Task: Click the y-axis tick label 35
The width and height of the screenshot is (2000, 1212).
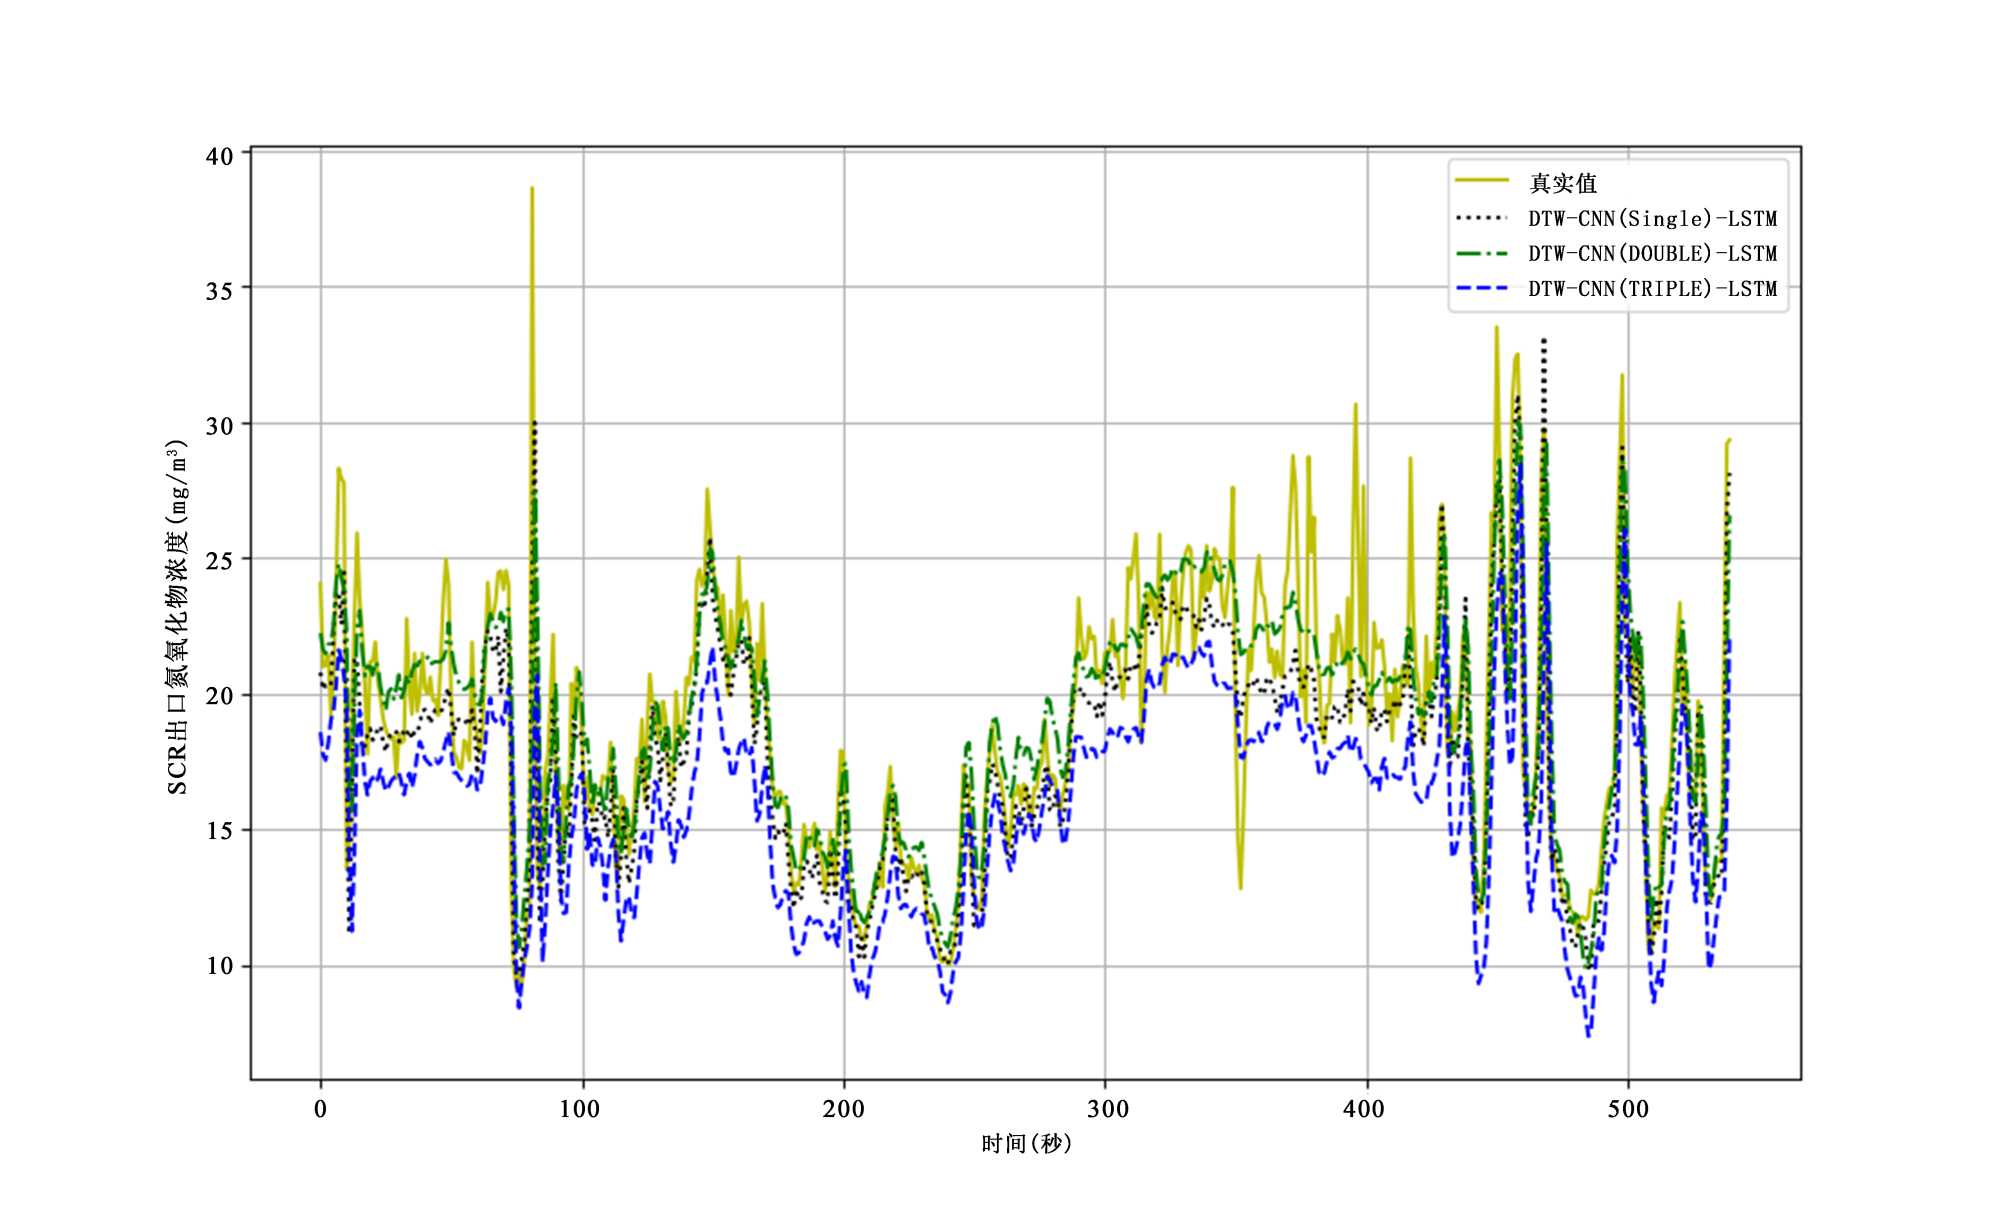Action: pyautogui.click(x=219, y=291)
